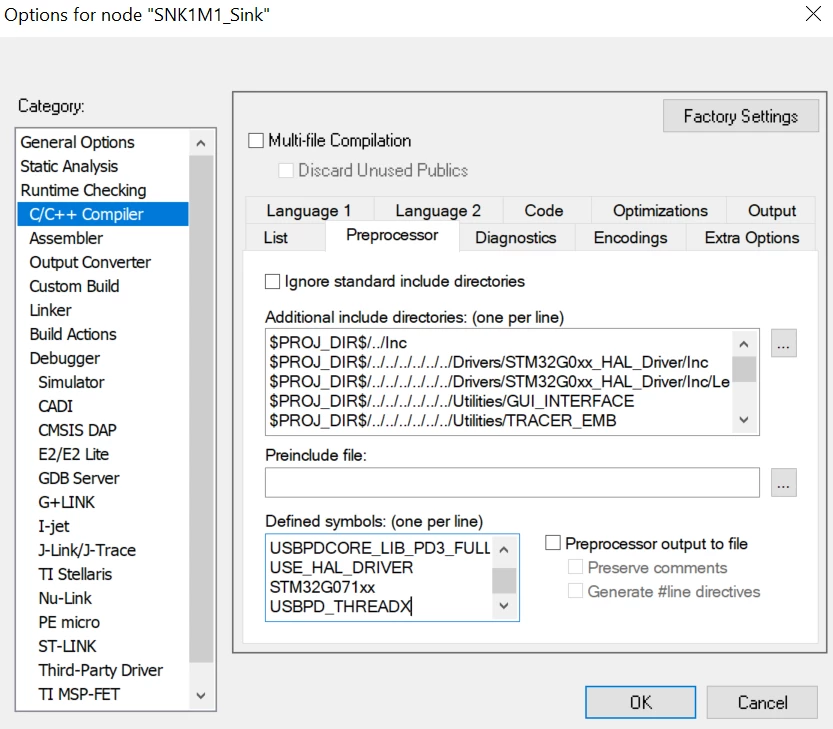Select ST-LINK debugger category

coord(67,646)
